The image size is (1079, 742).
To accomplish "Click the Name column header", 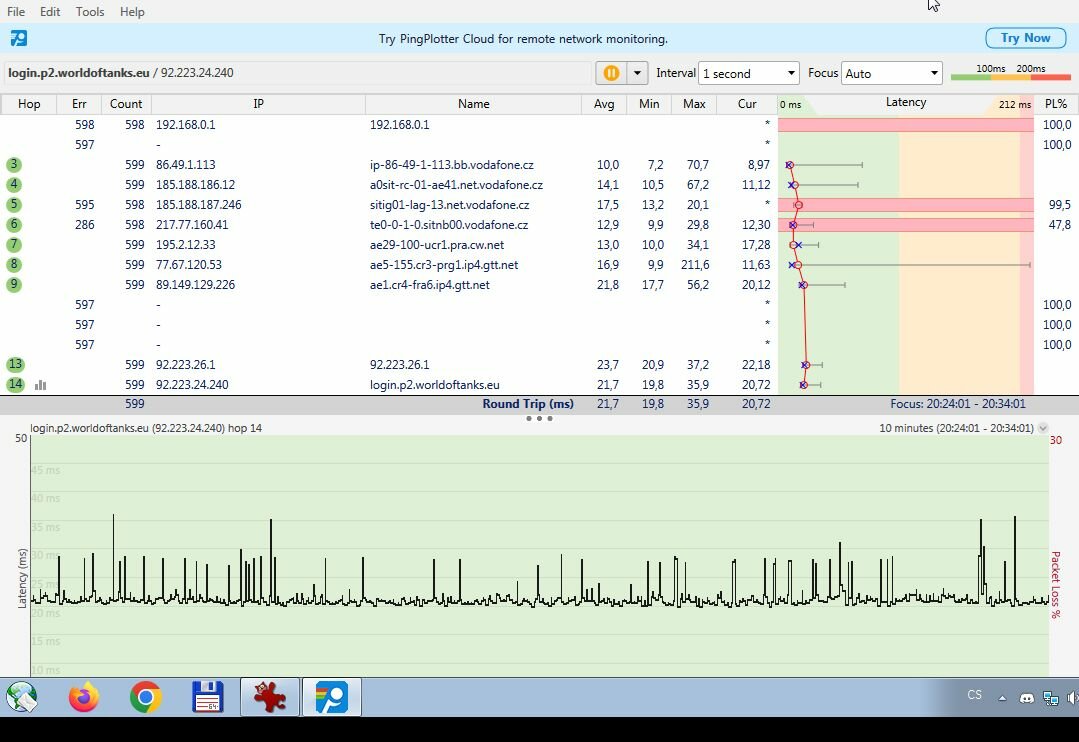I will point(473,104).
